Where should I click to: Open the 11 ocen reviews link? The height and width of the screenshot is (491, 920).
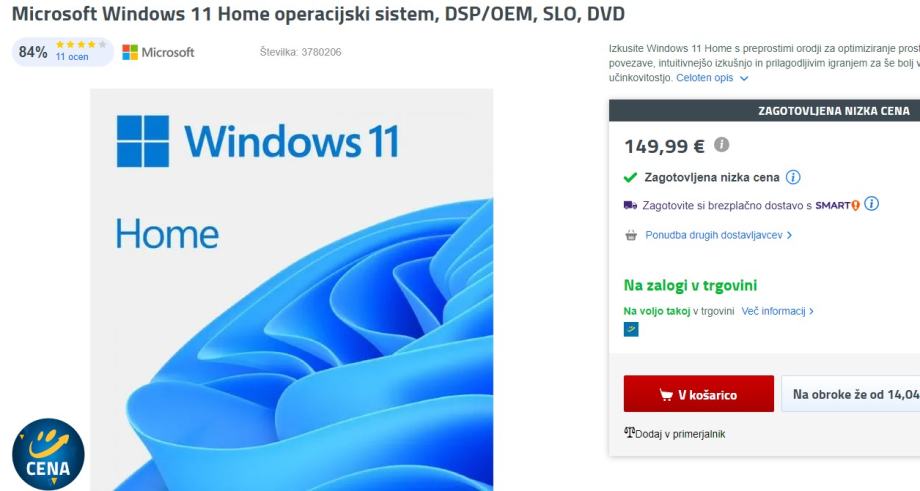[72, 57]
